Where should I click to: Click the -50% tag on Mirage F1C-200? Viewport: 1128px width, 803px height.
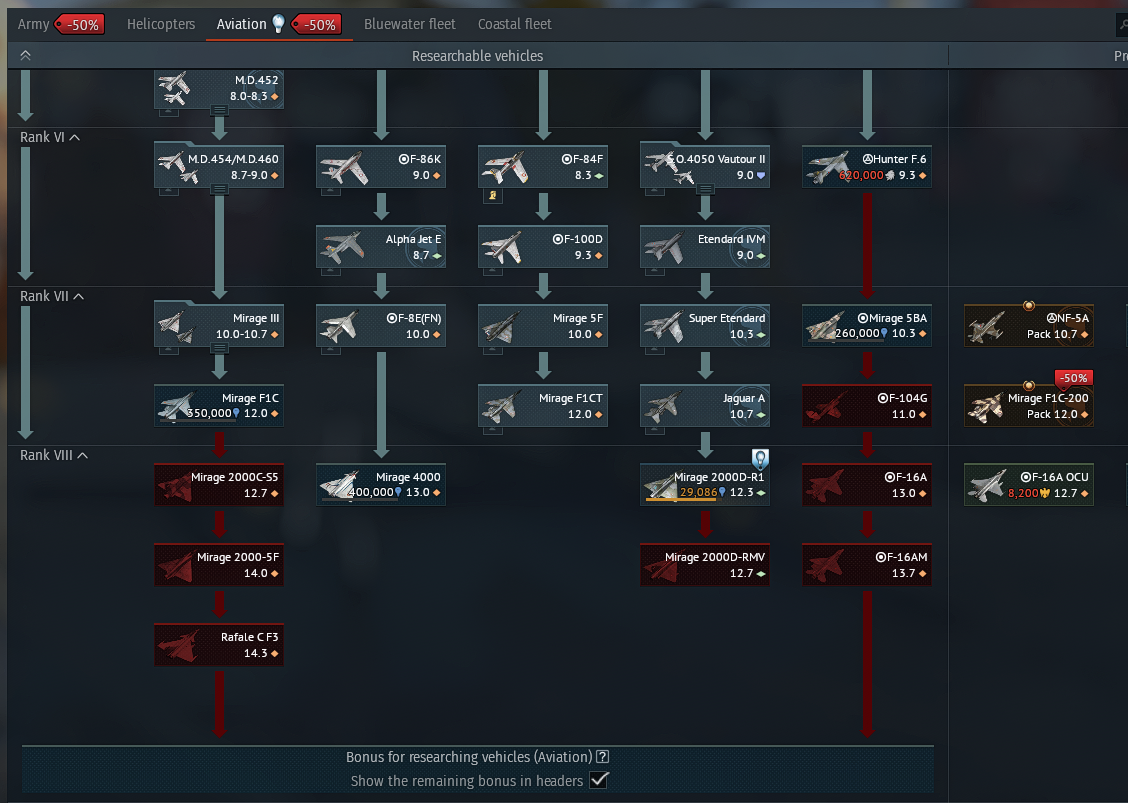click(1074, 378)
